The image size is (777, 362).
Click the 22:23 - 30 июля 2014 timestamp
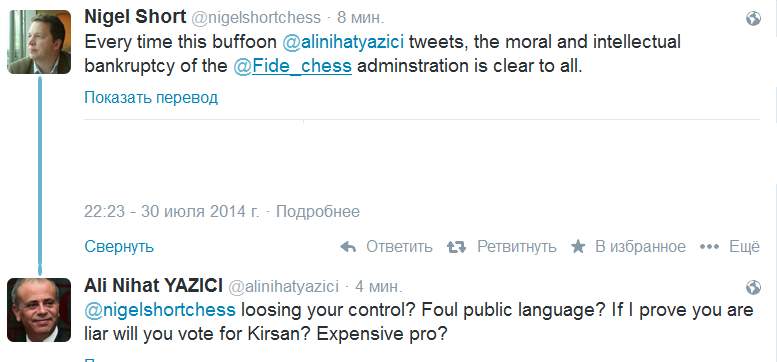pos(171,212)
